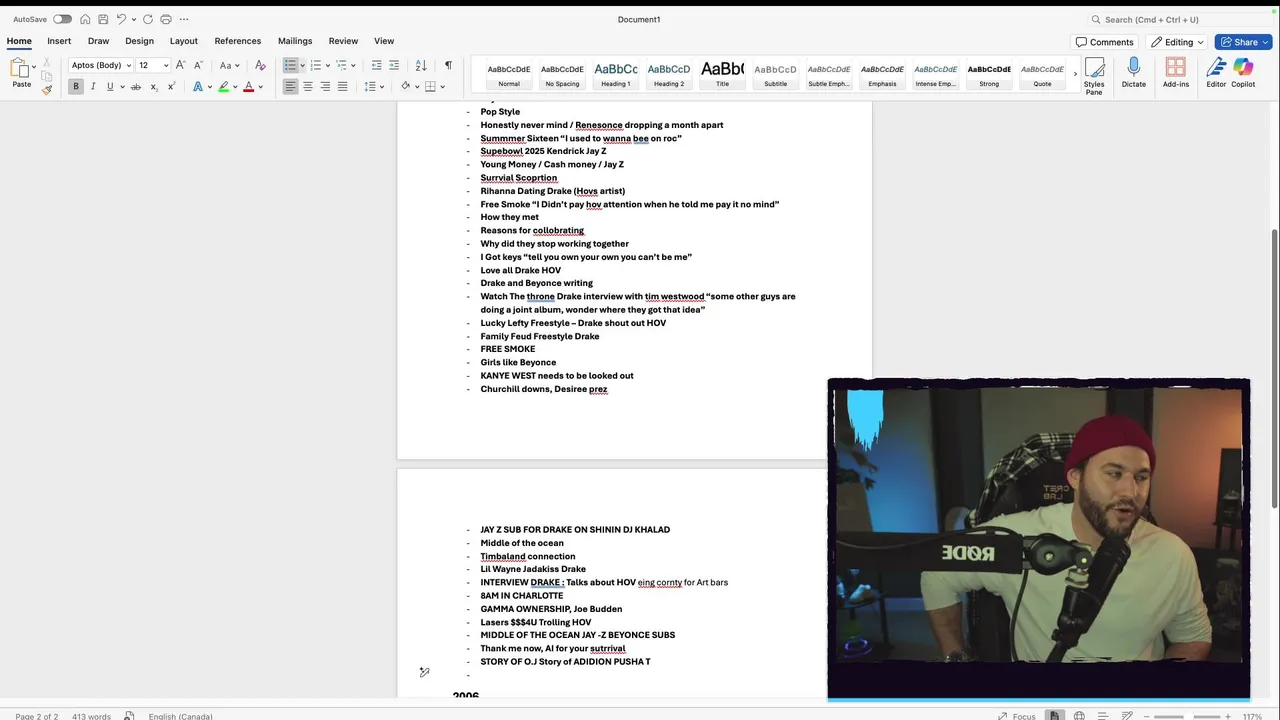Image resolution: width=1280 pixels, height=720 pixels.
Task: Toggle Subscript formatting
Action: point(154,87)
